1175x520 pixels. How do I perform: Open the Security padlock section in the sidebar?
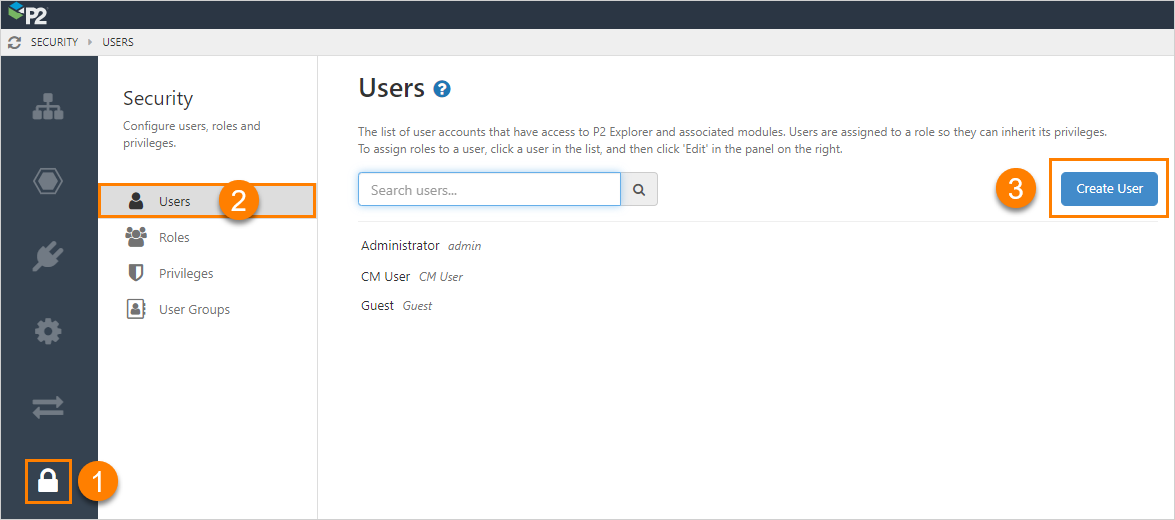48,481
